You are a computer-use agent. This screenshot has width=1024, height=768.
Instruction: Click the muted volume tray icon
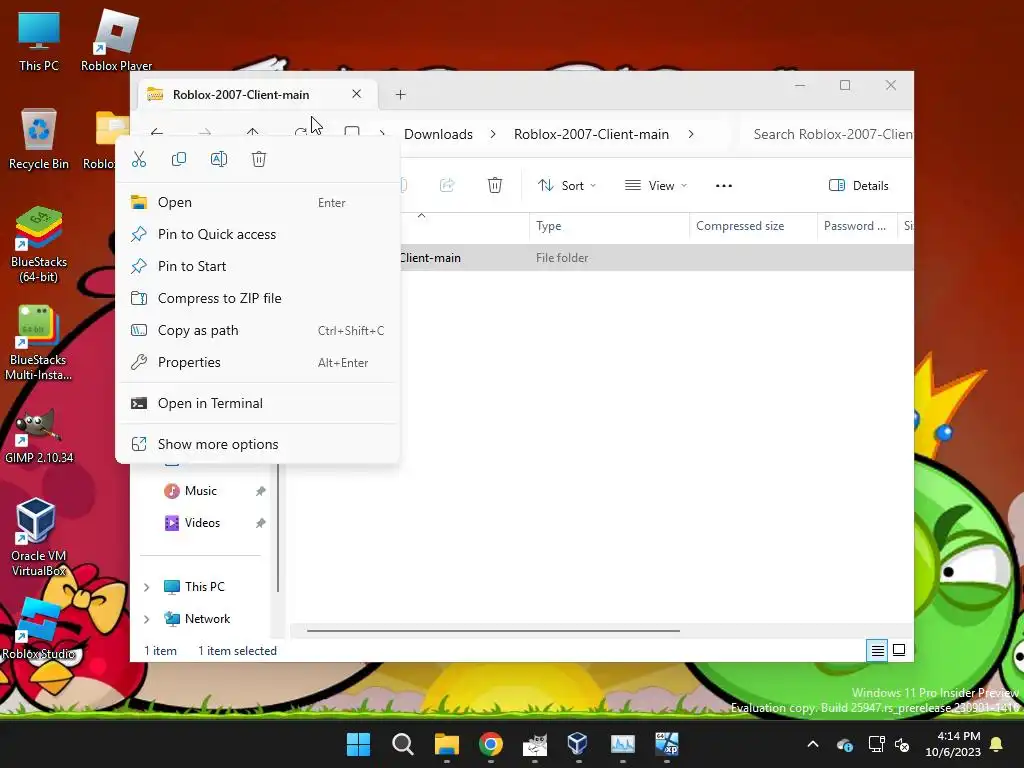point(902,744)
